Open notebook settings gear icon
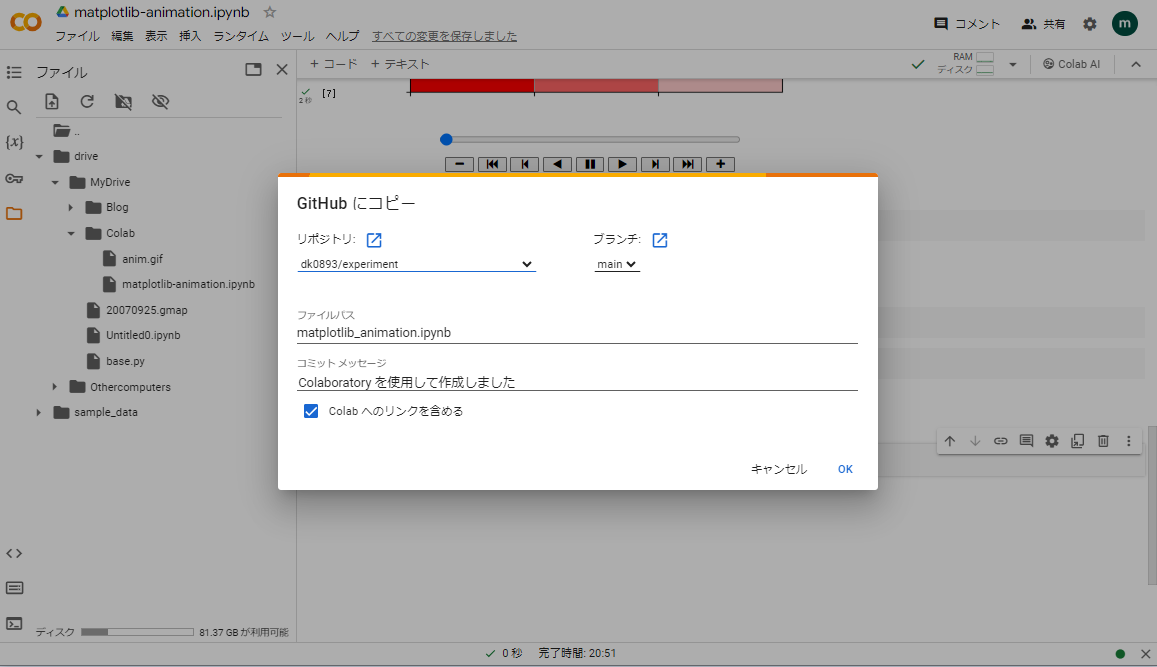 pos(1090,24)
